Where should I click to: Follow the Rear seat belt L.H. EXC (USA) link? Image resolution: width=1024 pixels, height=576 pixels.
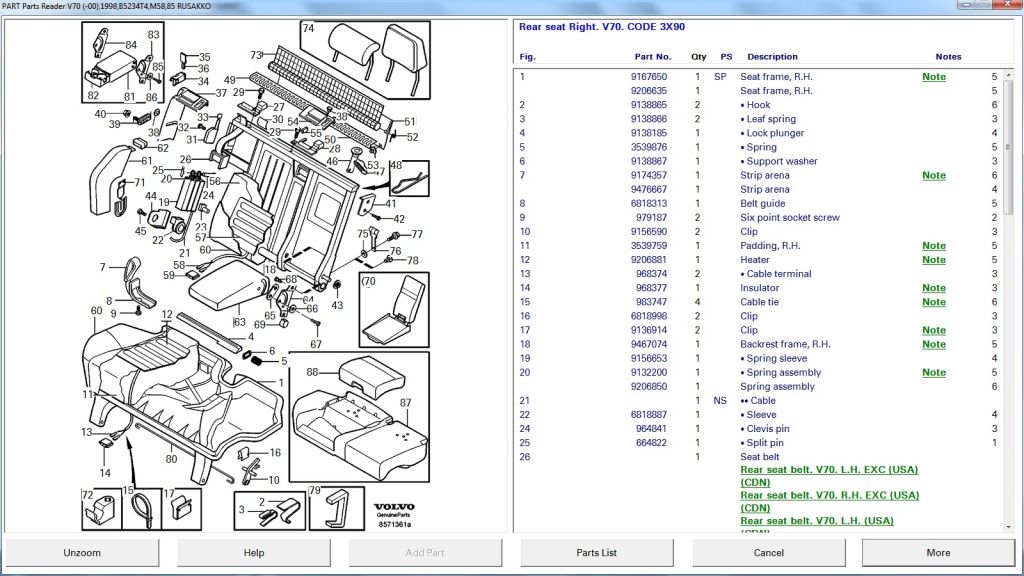829,476
